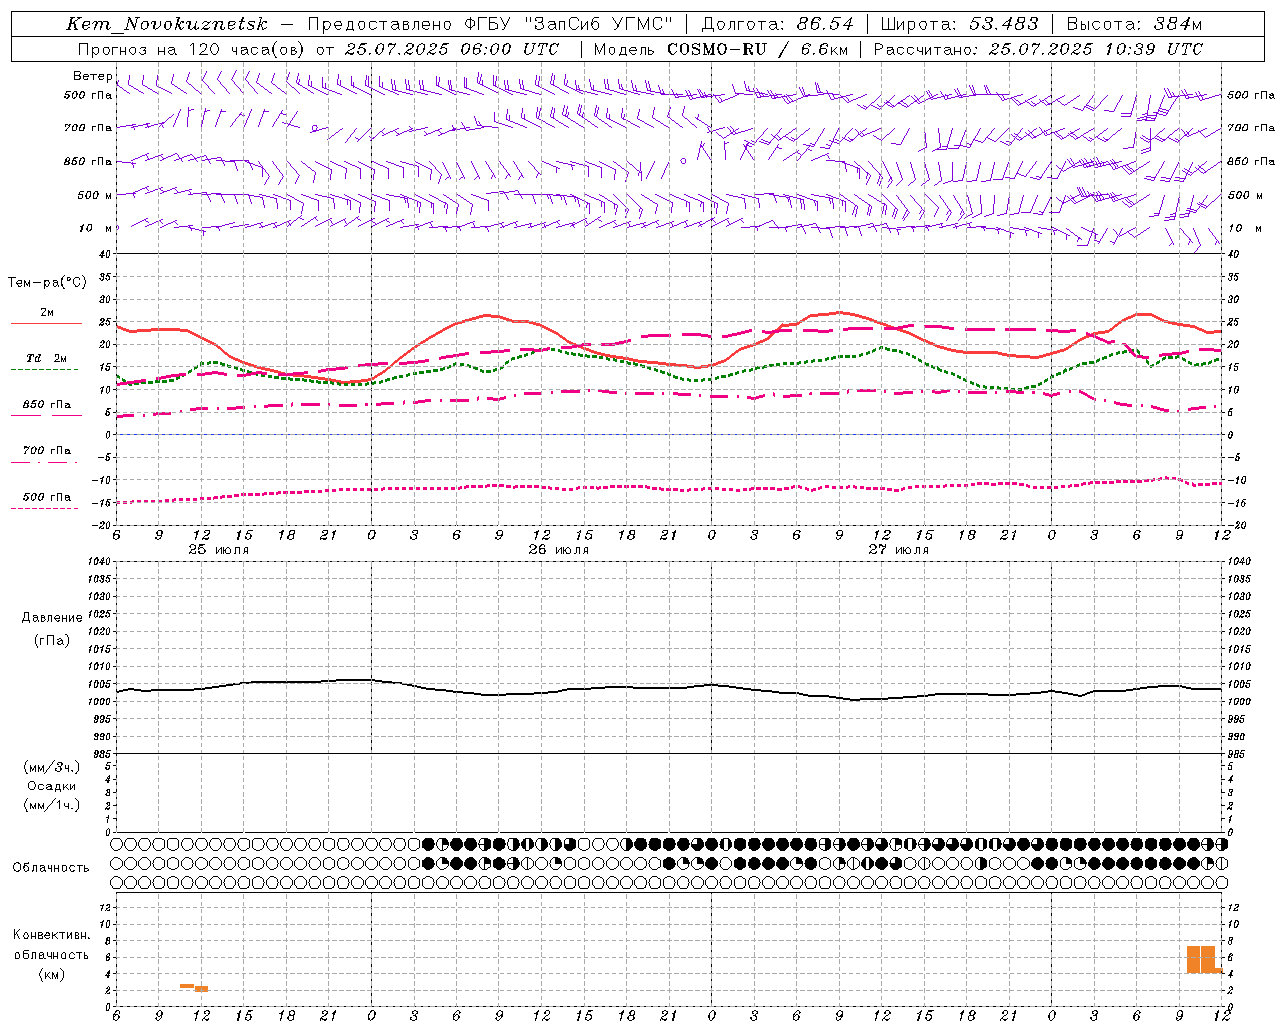The height and width of the screenshot is (1024, 1280).
Task: Click the small orange convective bar on 25 июля
Action: coord(194,987)
